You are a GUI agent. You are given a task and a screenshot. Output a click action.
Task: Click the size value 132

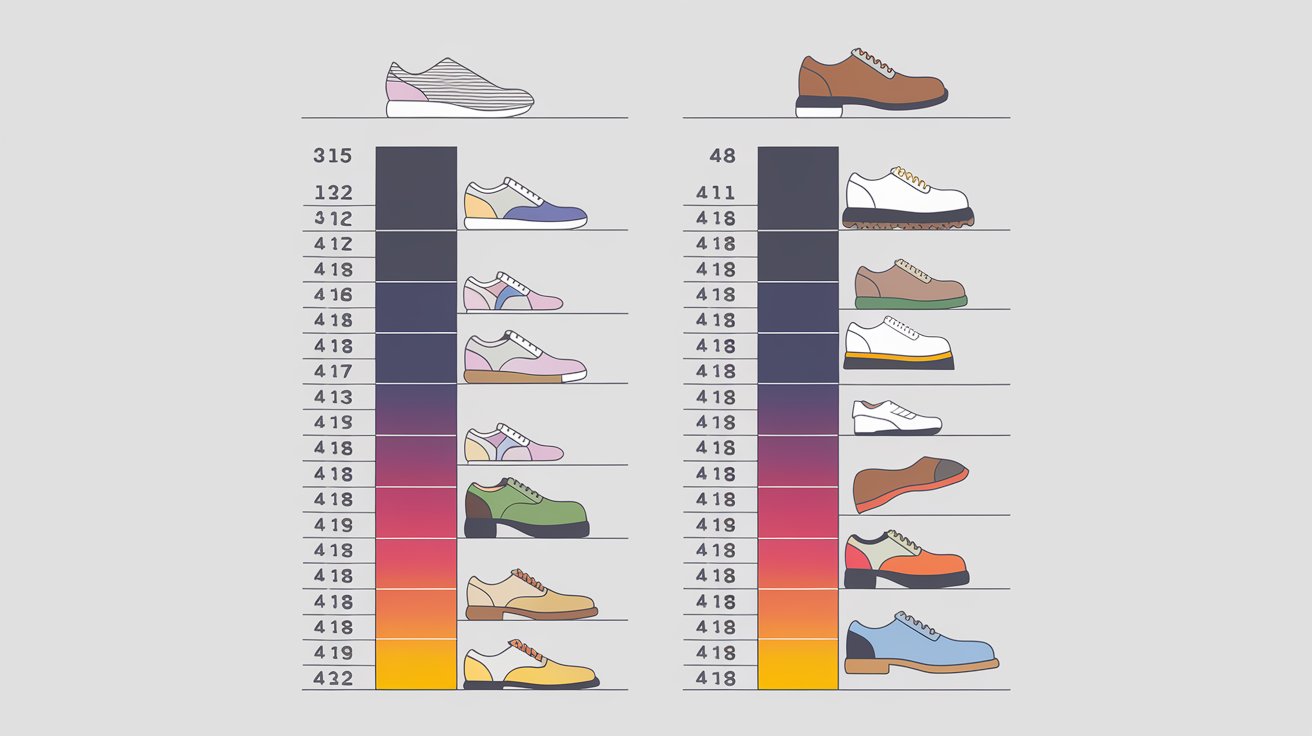coord(333,193)
